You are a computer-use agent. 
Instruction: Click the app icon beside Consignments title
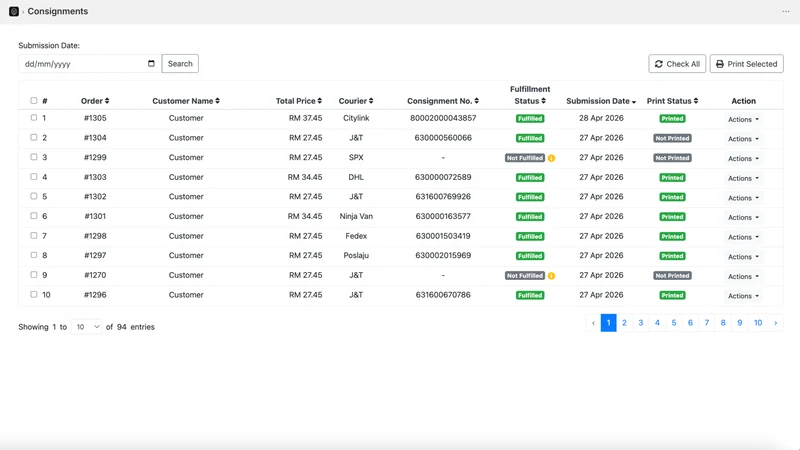pos(14,11)
